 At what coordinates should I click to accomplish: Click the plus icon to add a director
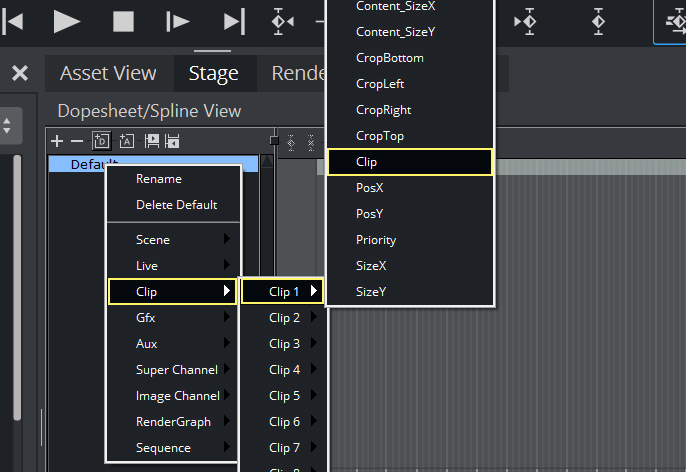tap(57, 142)
